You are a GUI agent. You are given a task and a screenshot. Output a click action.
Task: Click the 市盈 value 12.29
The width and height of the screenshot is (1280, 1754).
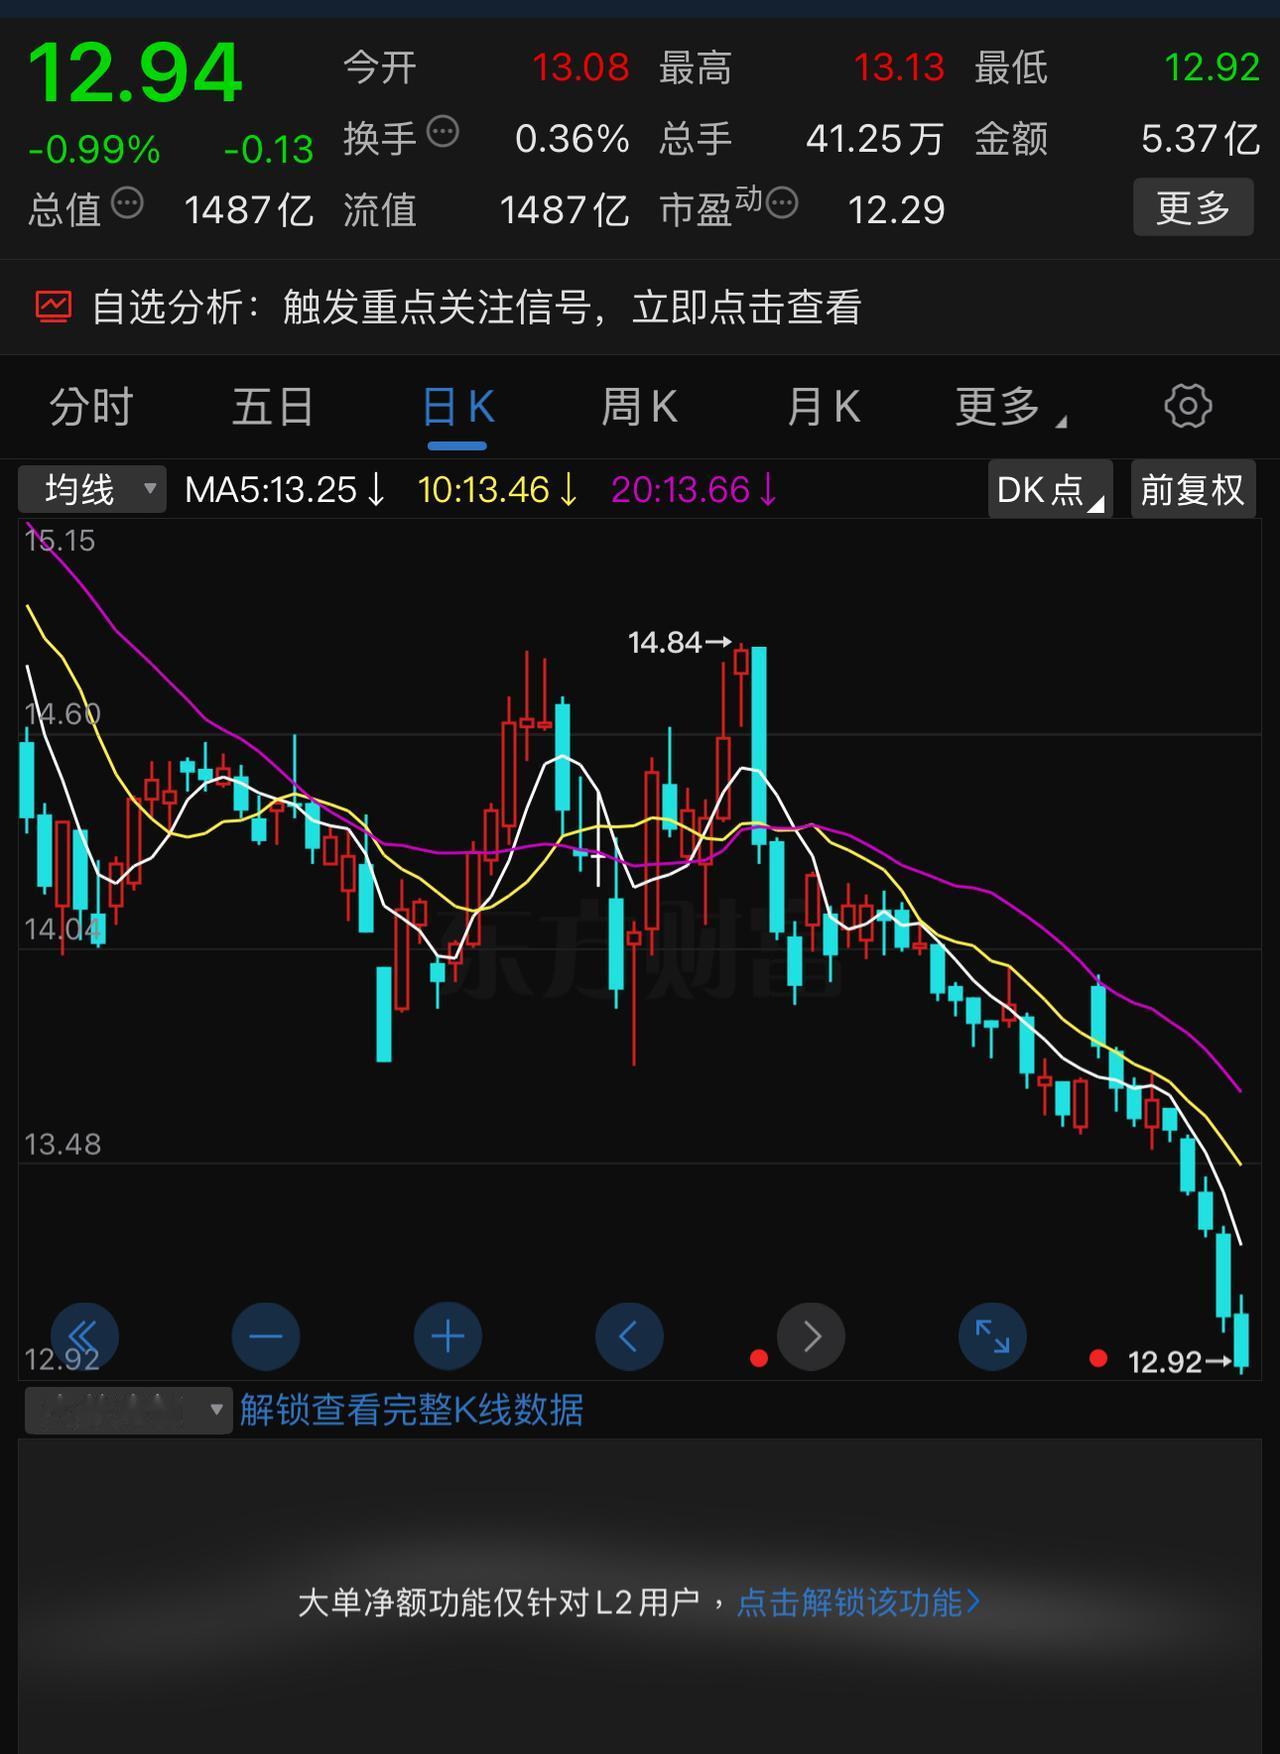point(896,210)
